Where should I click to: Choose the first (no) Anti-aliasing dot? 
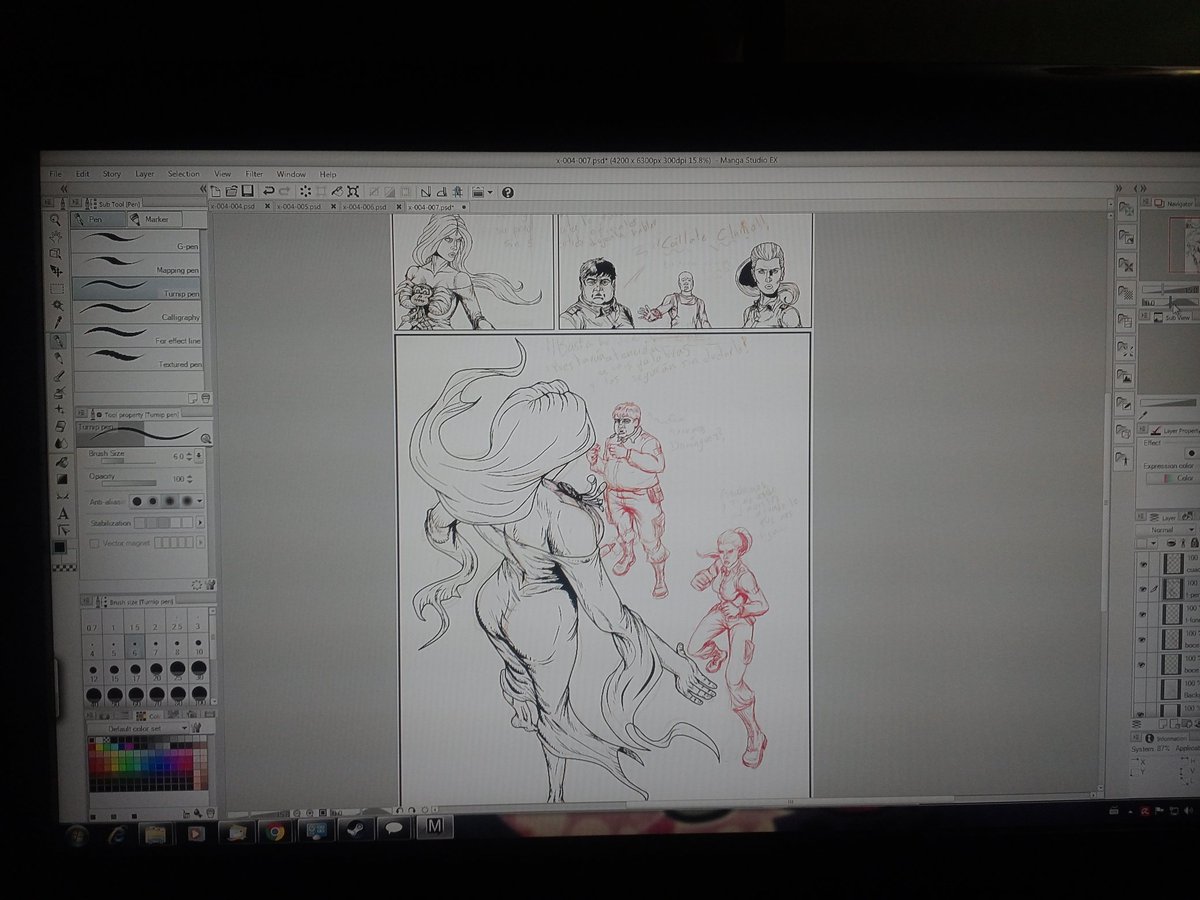pyautogui.click(x=136, y=501)
